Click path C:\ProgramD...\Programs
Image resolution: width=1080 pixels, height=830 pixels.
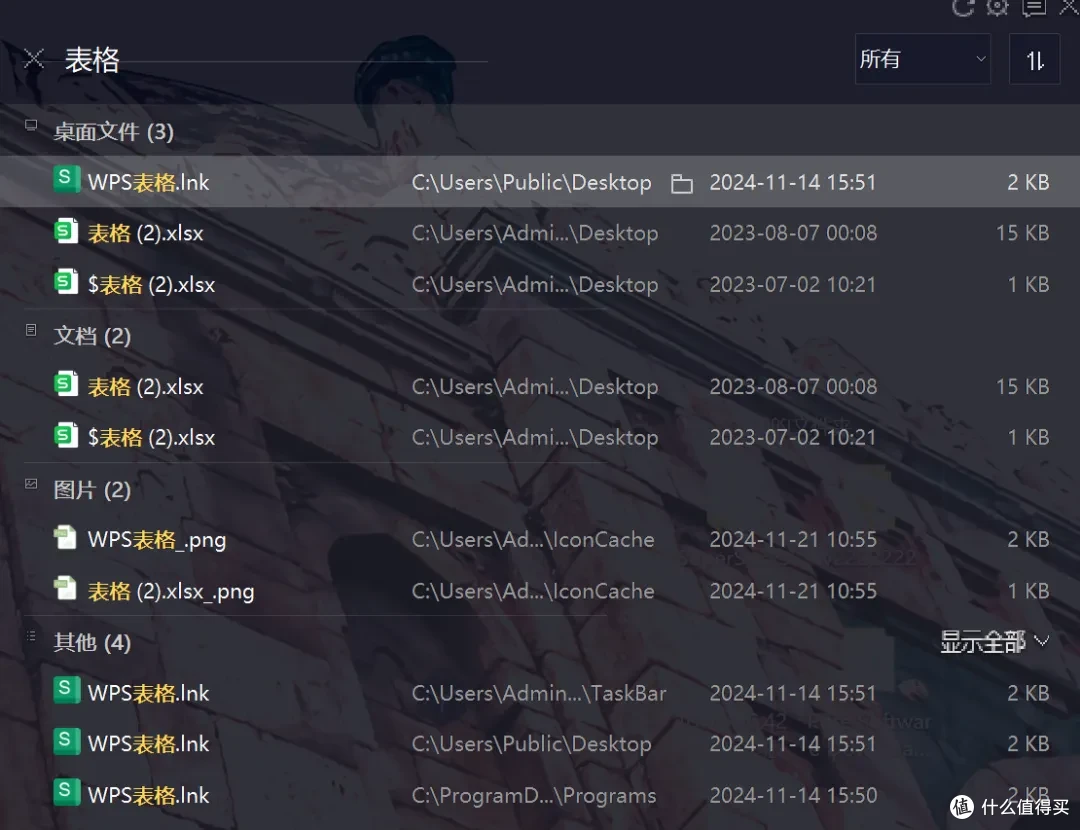click(534, 796)
